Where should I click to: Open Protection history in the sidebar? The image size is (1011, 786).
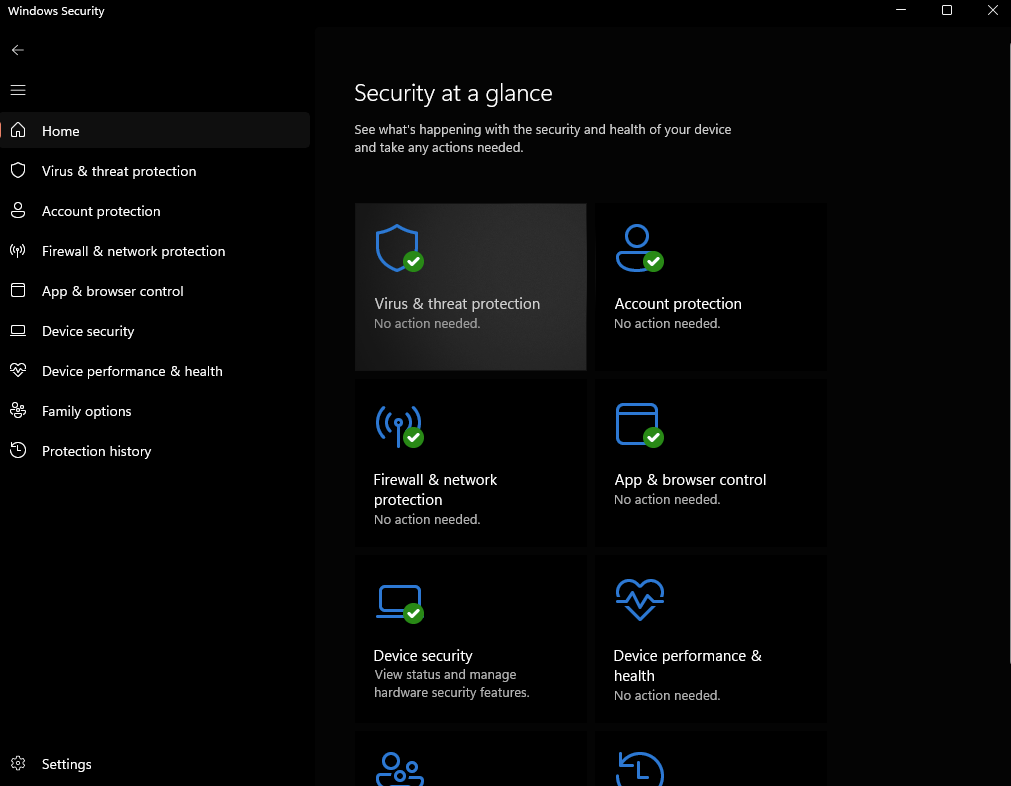(96, 451)
